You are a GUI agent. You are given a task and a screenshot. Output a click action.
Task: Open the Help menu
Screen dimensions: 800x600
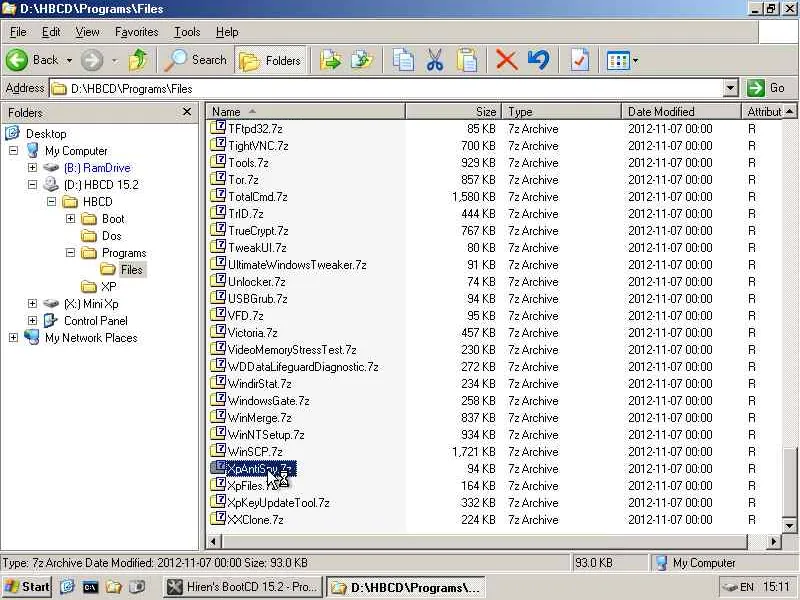point(227,32)
